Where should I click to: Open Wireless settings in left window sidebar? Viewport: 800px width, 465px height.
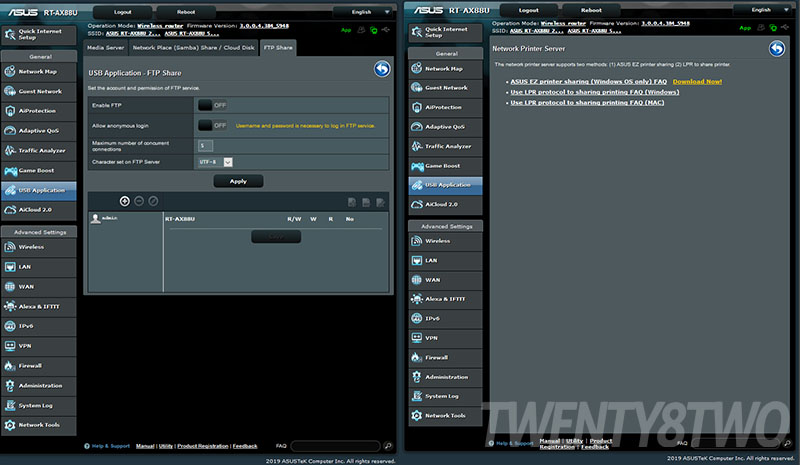tap(39, 247)
